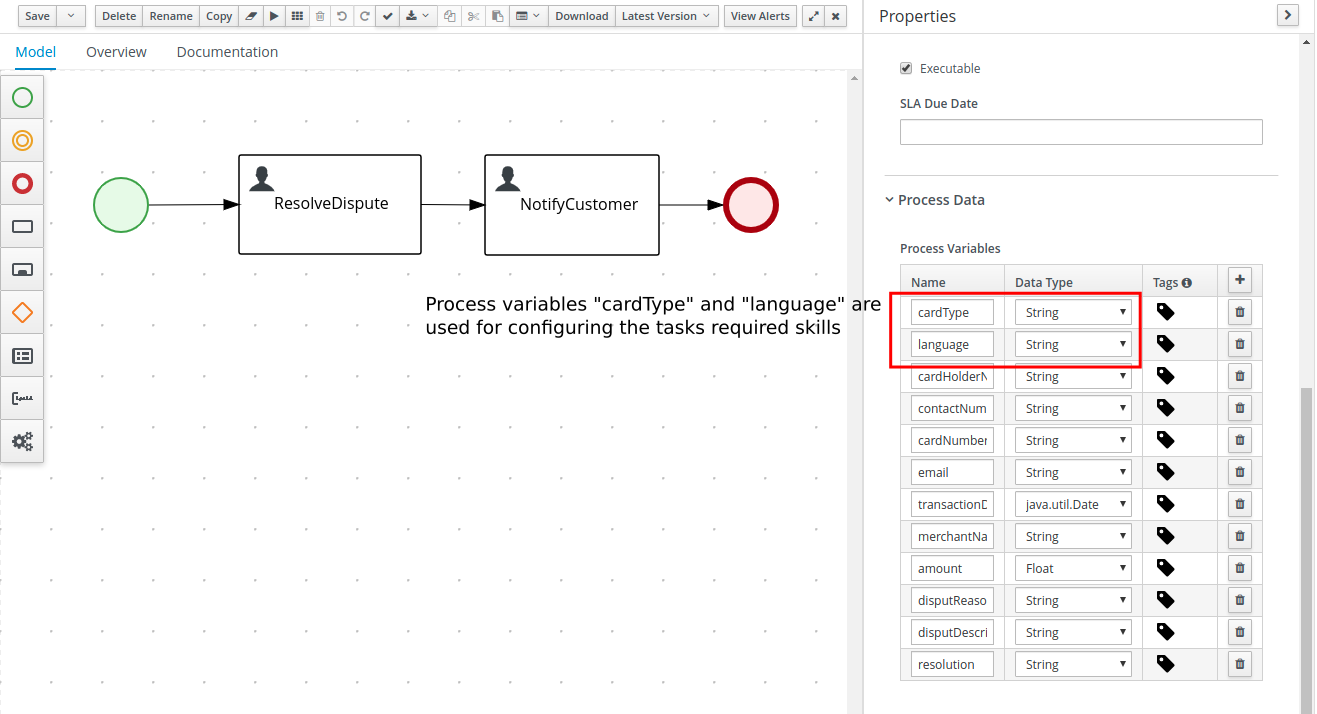The width and height of the screenshot is (1317, 714).
Task: Open the Custom Tasks gears palette
Action: click(x=22, y=441)
